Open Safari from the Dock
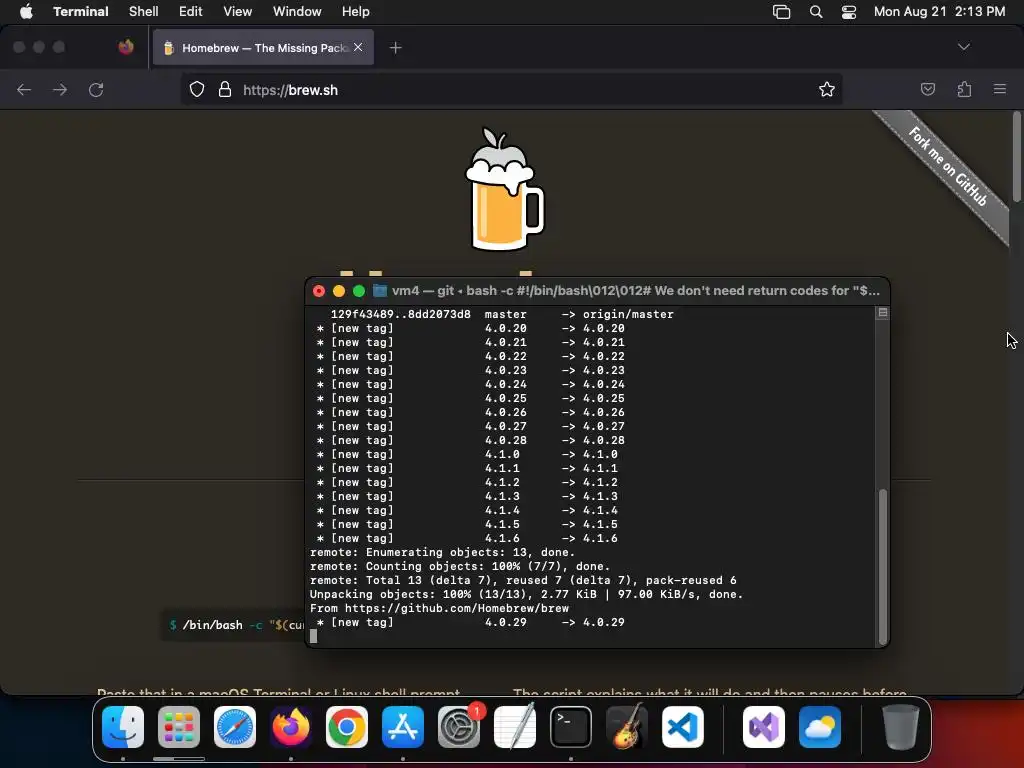Screen dimensions: 1024x768 [x=235, y=727]
